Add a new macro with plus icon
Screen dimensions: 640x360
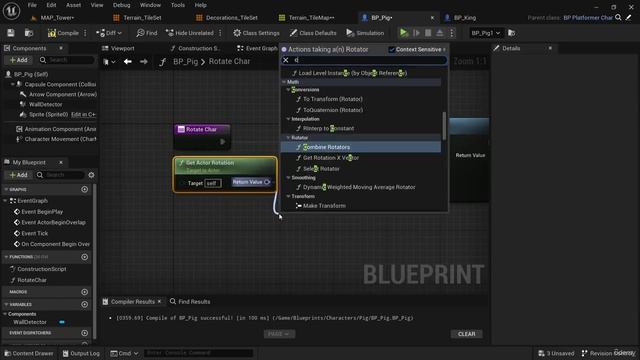pyautogui.click(x=84, y=292)
